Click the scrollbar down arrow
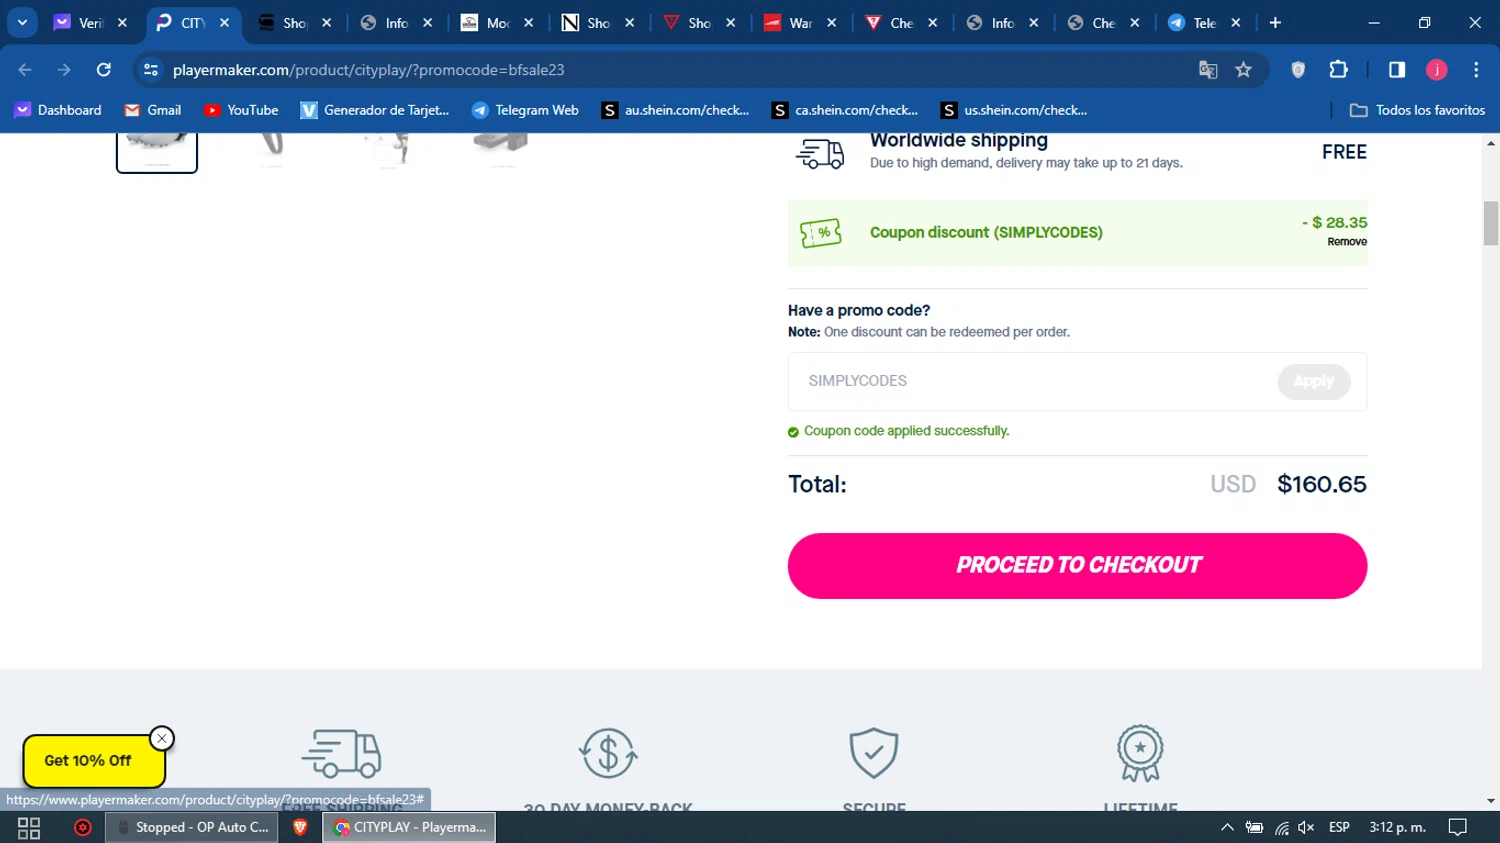Viewport: 1500px width, 843px height. [1490, 801]
